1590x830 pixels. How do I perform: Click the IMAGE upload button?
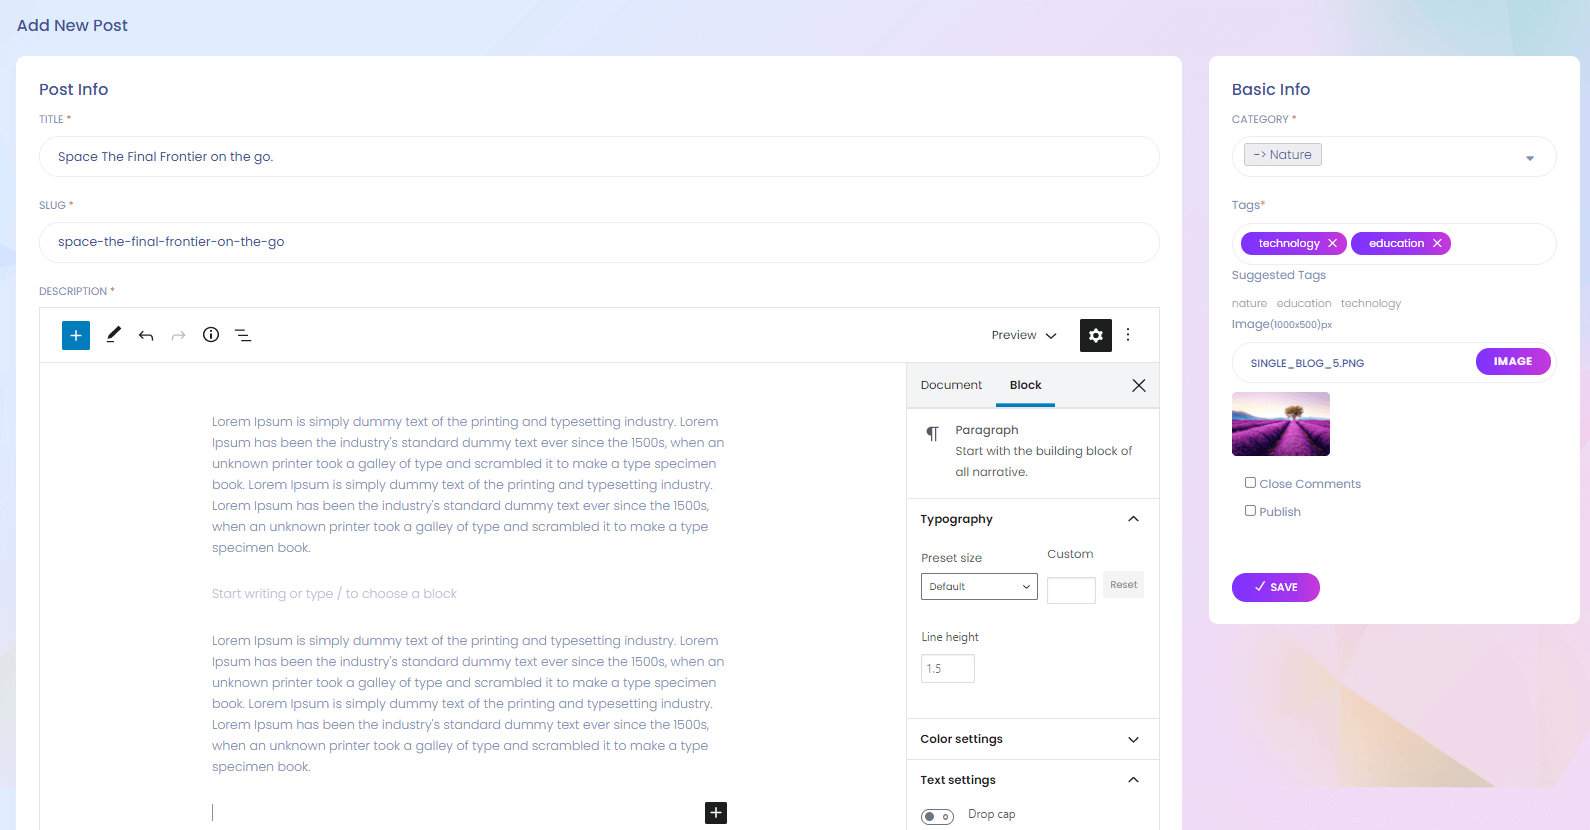pyautogui.click(x=1512, y=361)
